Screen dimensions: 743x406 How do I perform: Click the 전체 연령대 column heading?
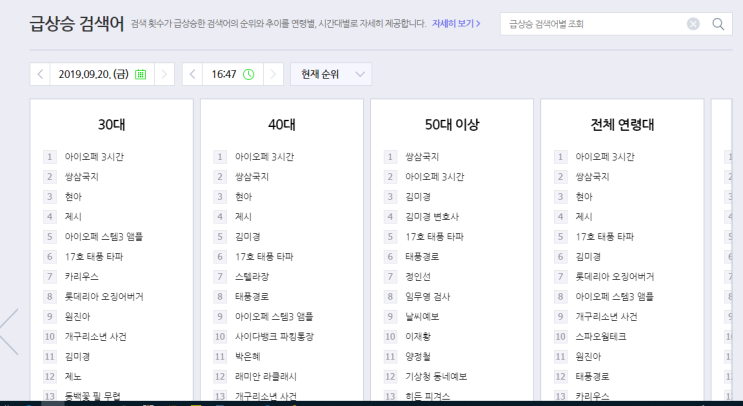coord(622,125)
